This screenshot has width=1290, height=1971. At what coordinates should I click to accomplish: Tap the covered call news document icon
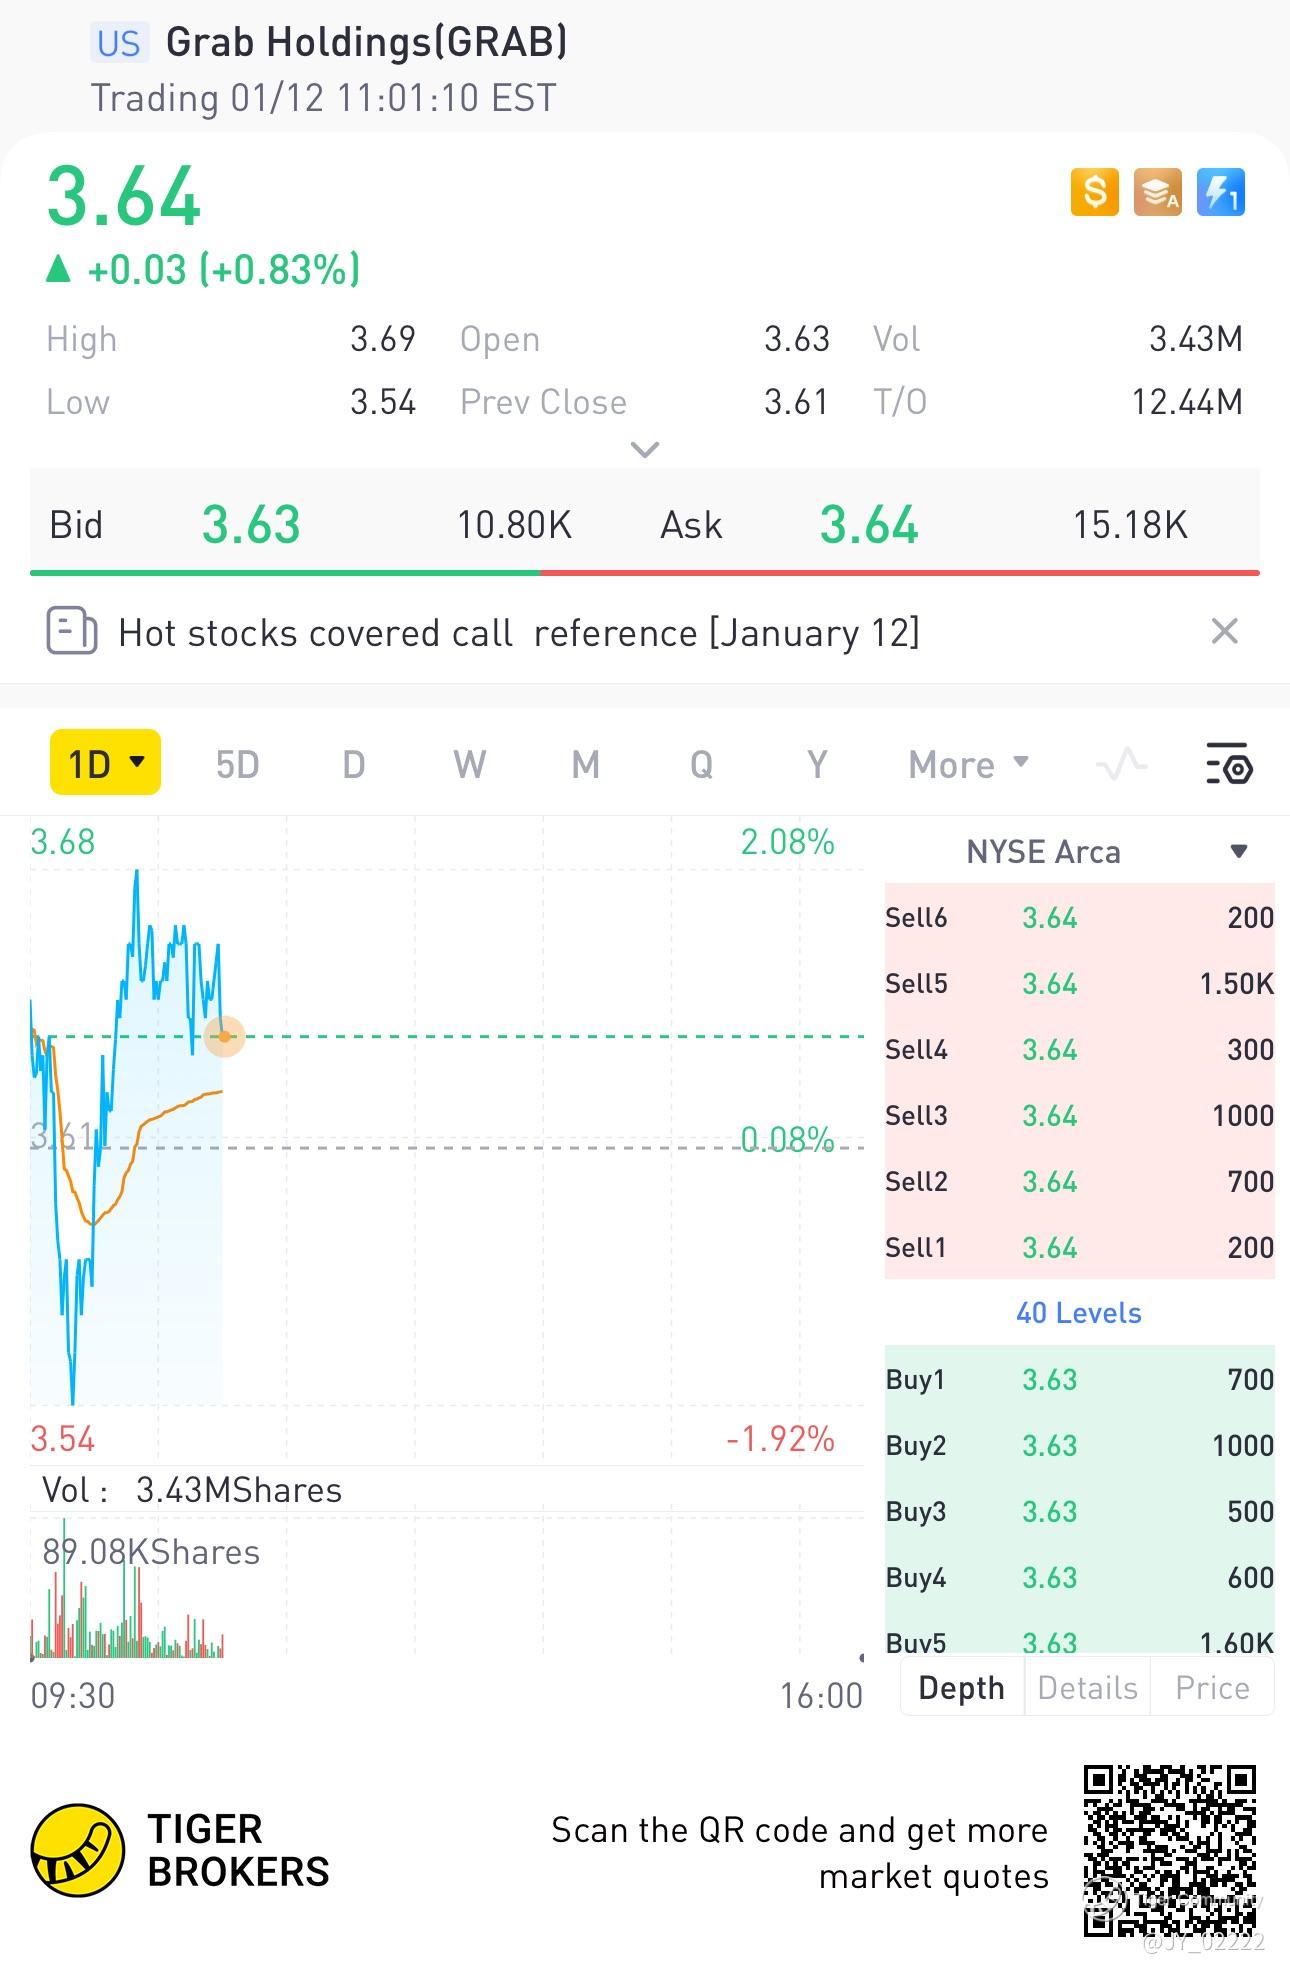[72, 632]
